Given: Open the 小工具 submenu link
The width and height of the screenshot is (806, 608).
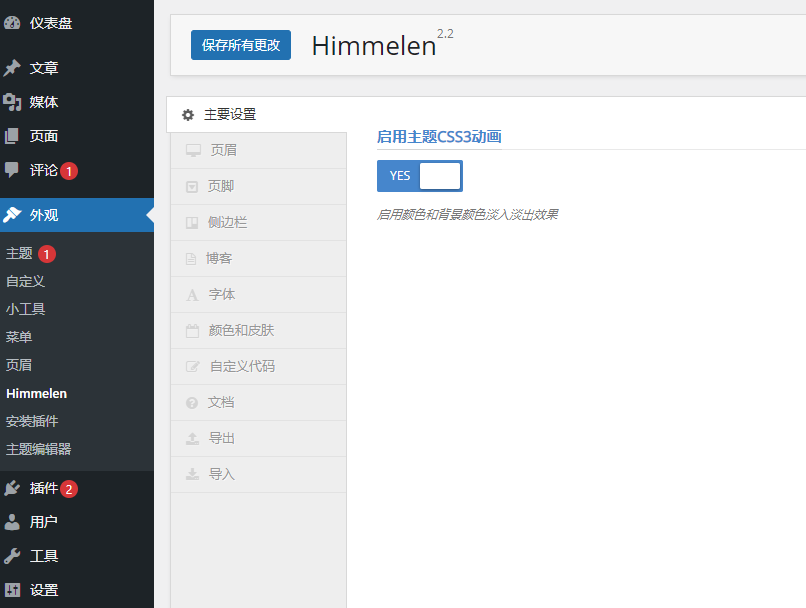Looking at the screenshot, I should pos(25,309).
